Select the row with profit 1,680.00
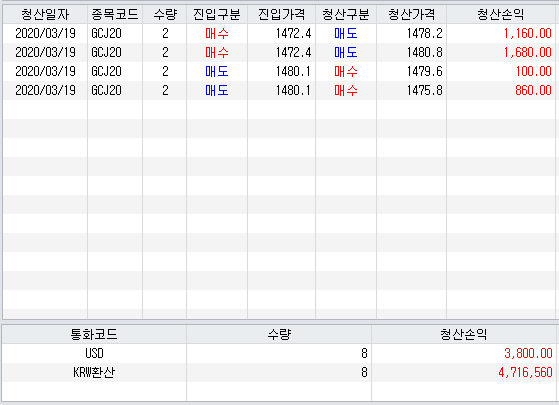This screenshot has height=405, width=559. coord(279,52)
